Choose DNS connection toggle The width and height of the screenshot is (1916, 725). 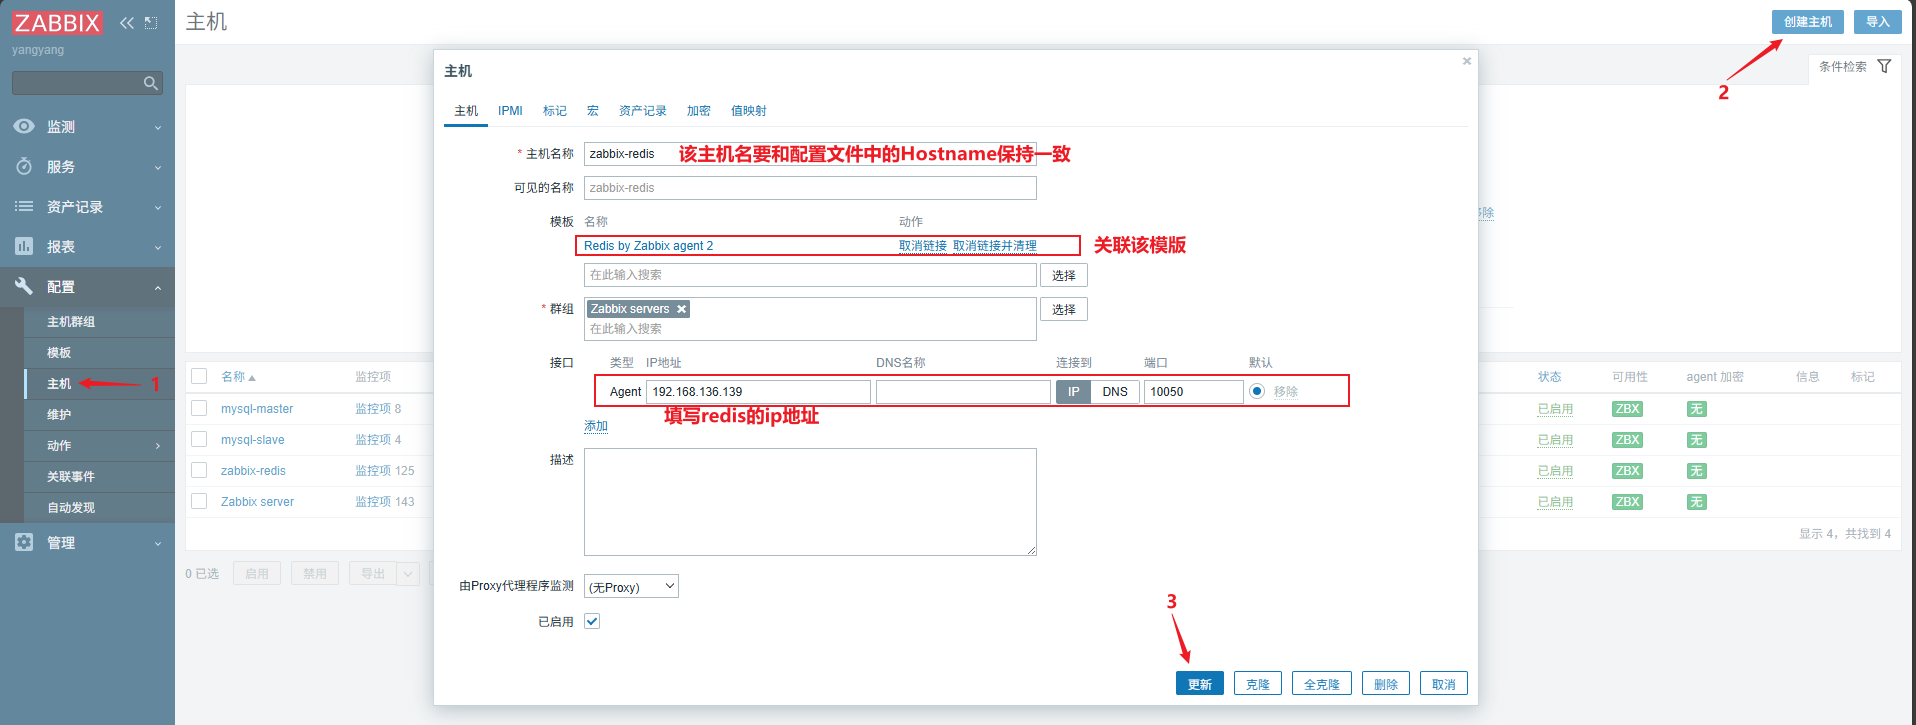[x=1115, y=392]
